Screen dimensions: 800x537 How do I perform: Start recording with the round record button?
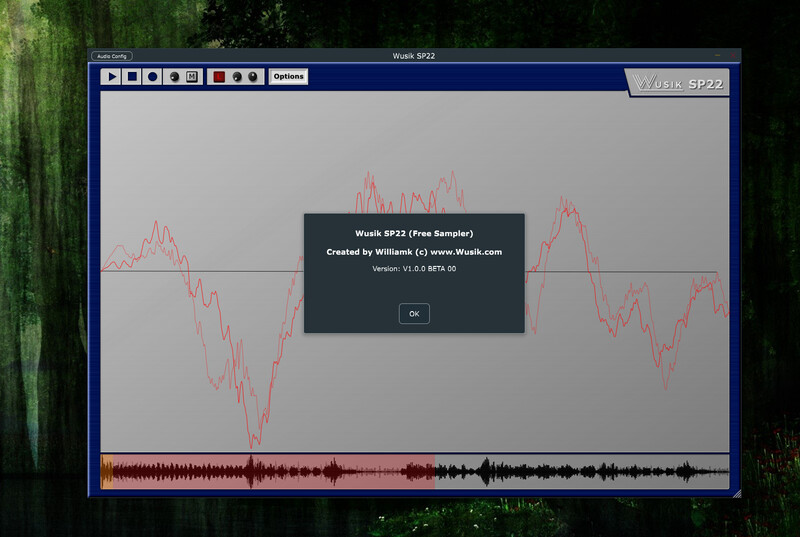[x=152, y=76]
